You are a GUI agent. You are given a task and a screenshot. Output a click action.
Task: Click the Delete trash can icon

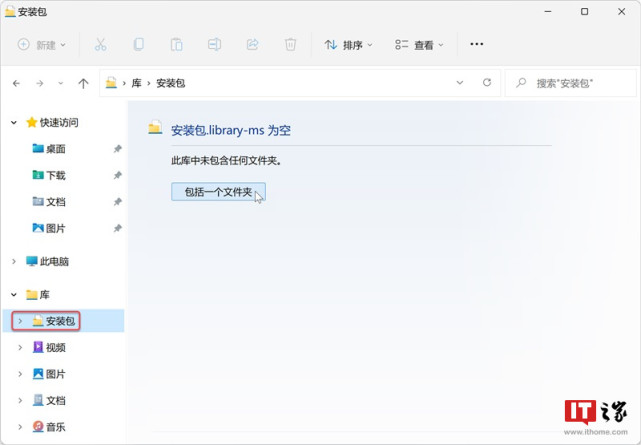pyautogui.click(x=290, y=44)
